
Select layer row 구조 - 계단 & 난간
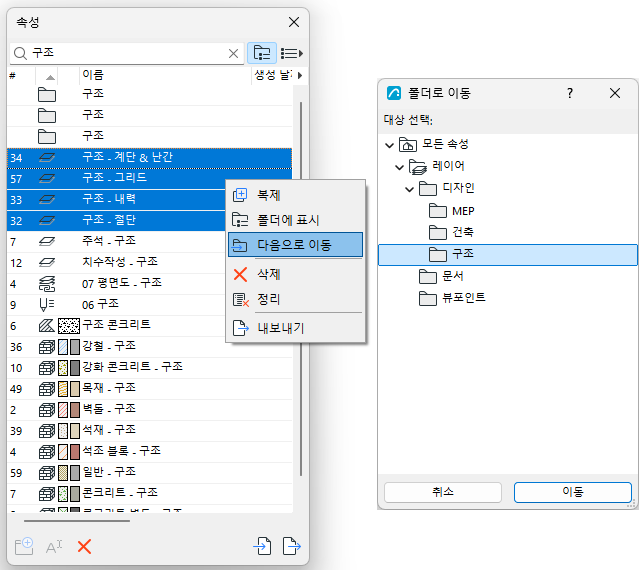149,158
